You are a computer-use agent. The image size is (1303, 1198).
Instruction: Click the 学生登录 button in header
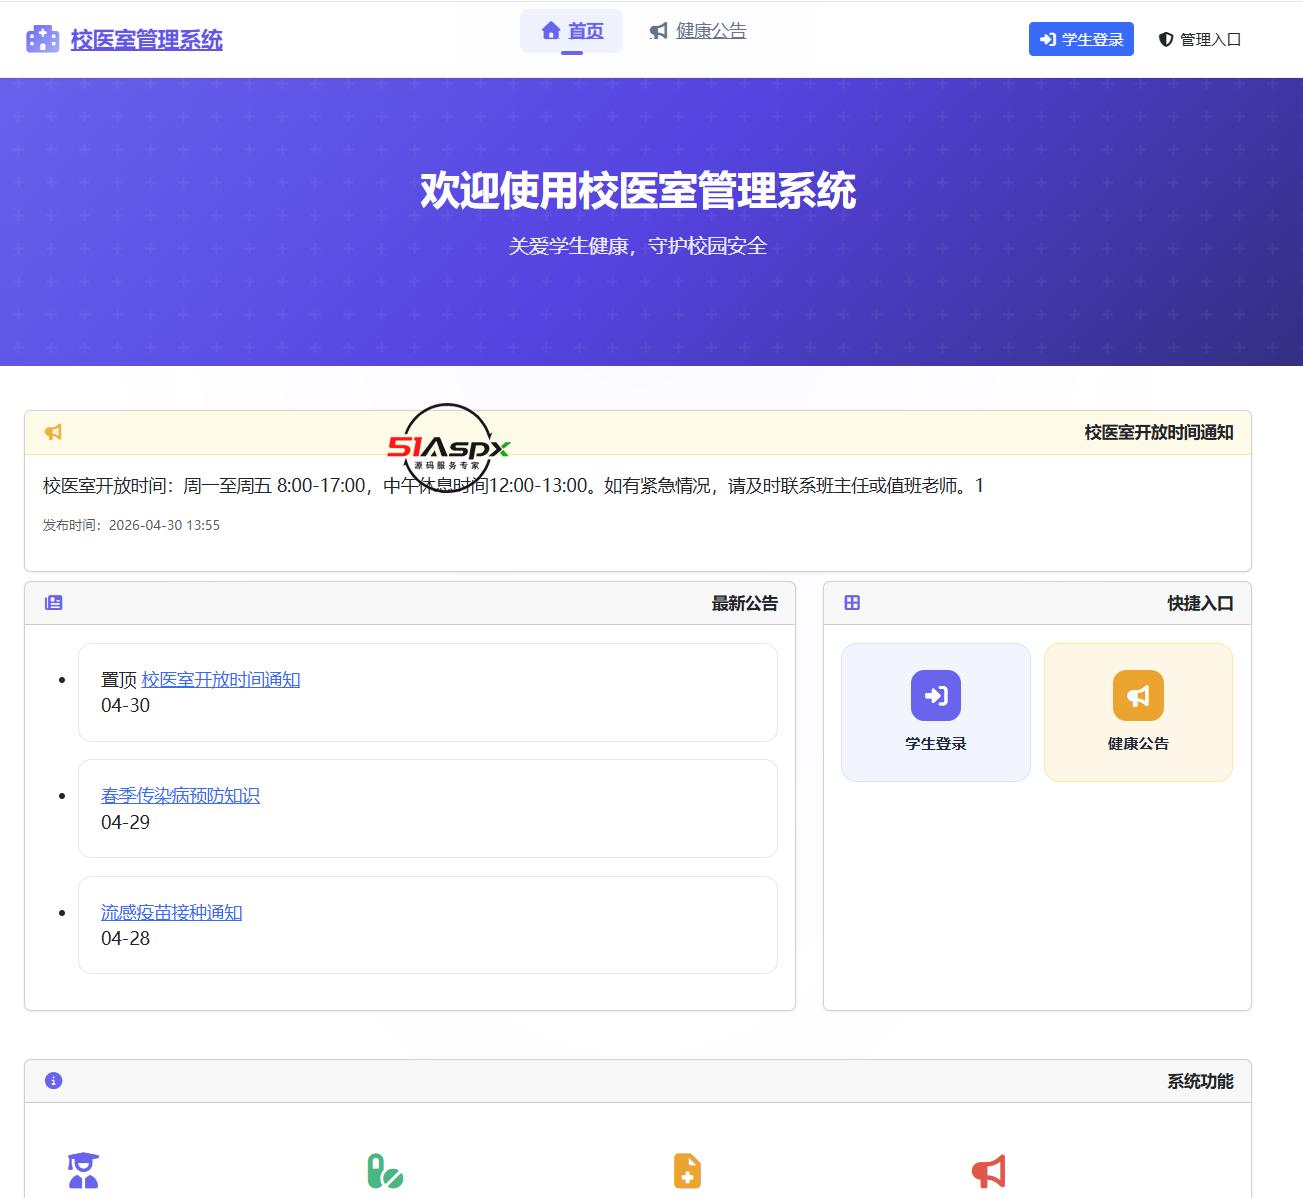pos(1081,39)
